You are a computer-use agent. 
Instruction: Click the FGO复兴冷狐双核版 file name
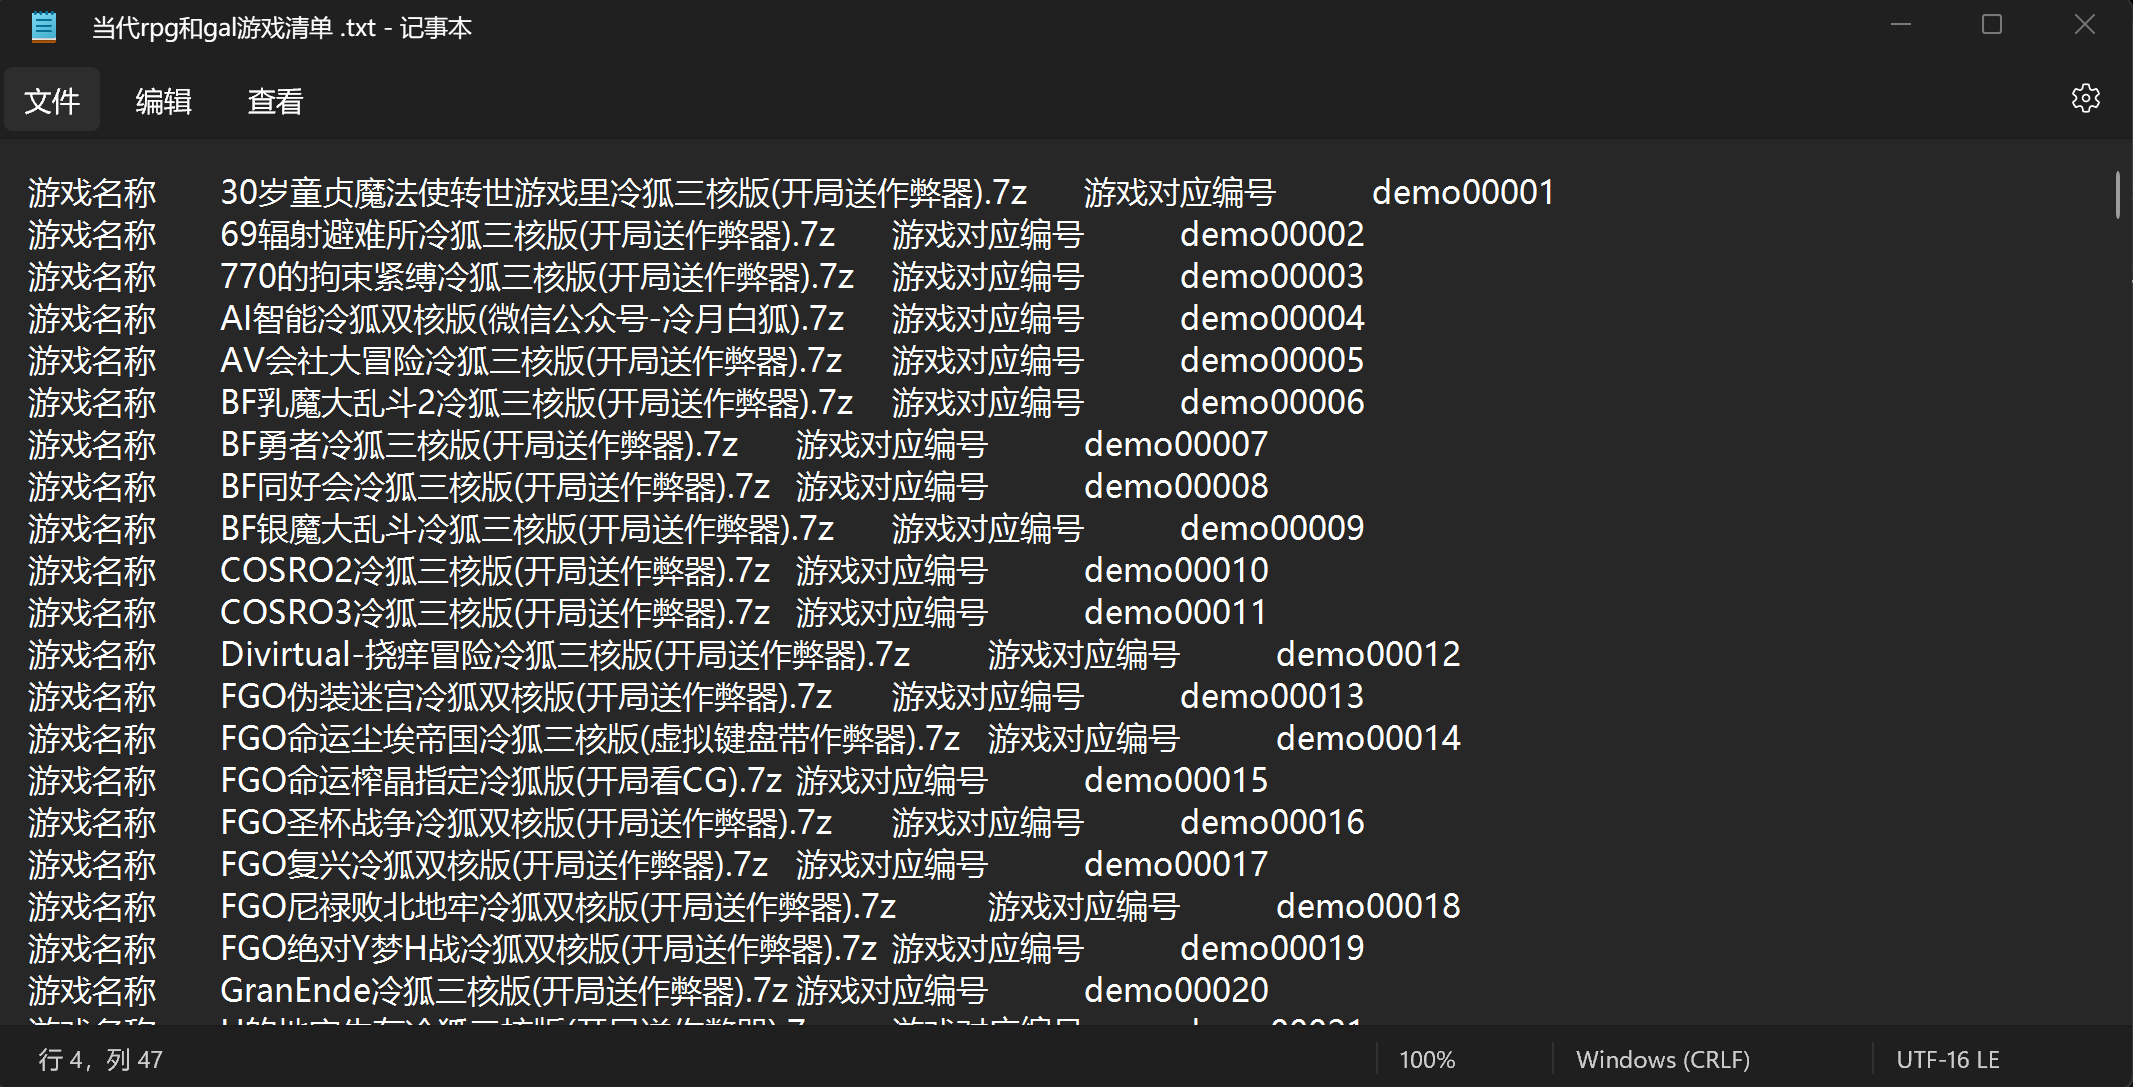(494, 864)
